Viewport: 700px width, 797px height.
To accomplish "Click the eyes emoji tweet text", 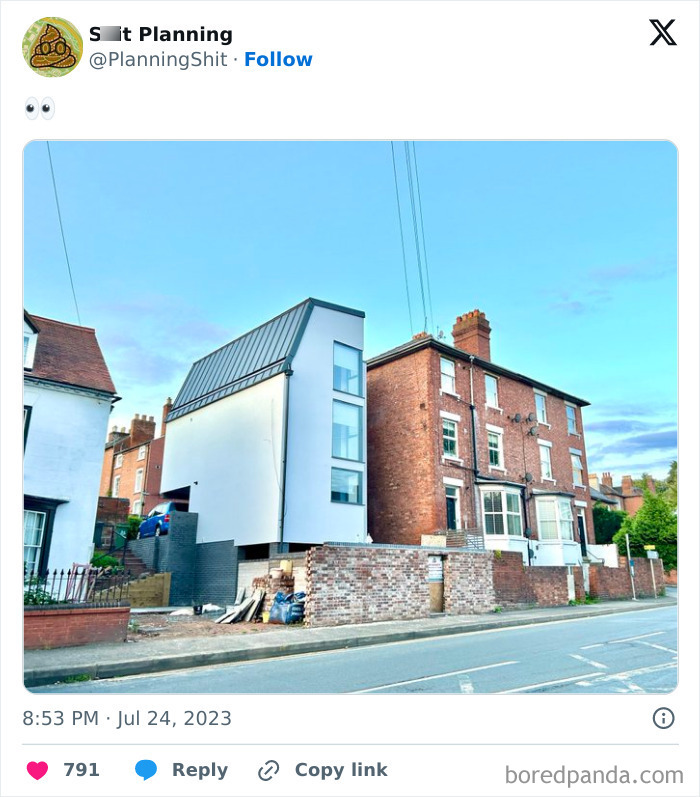I will tap(40, 108).
